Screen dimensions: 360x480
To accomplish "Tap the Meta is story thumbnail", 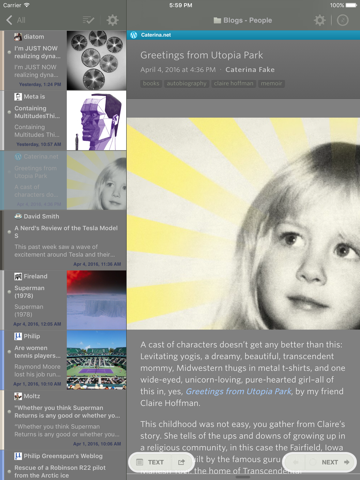I will 96,120.
